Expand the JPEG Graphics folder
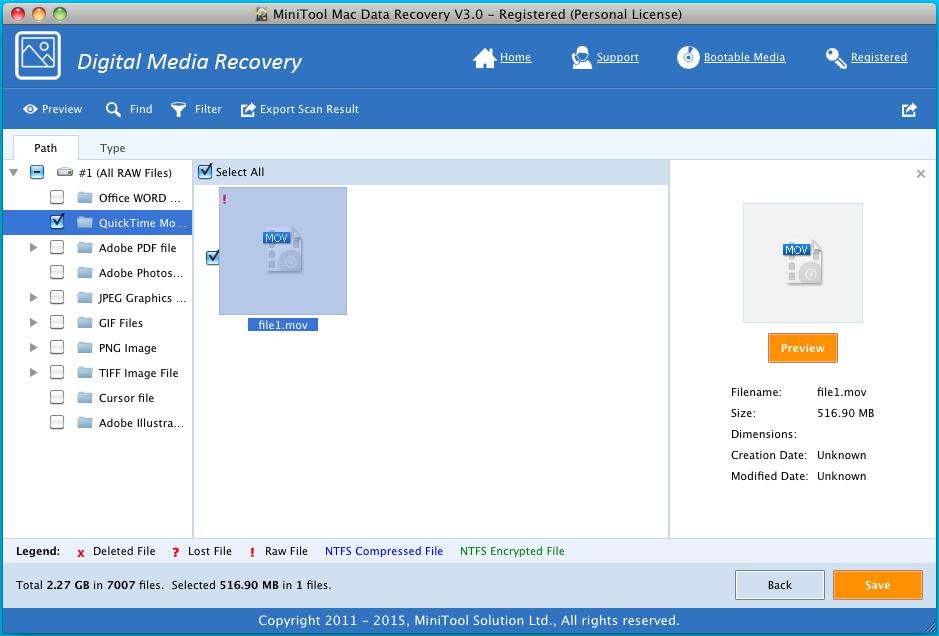939x636 pixels. pyautogui.click(x=34, y=298)
